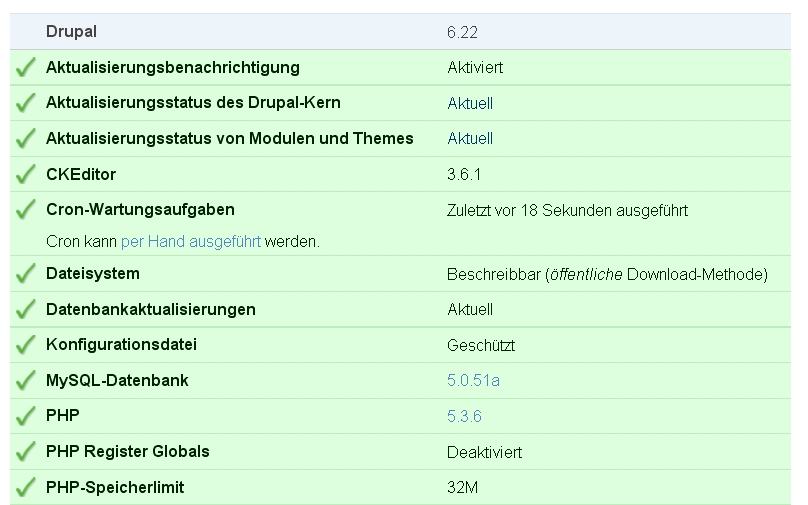The image size is (808, 505).
Task: Click the 'Deaktiviert' Register Globals status
Action: 484,452
